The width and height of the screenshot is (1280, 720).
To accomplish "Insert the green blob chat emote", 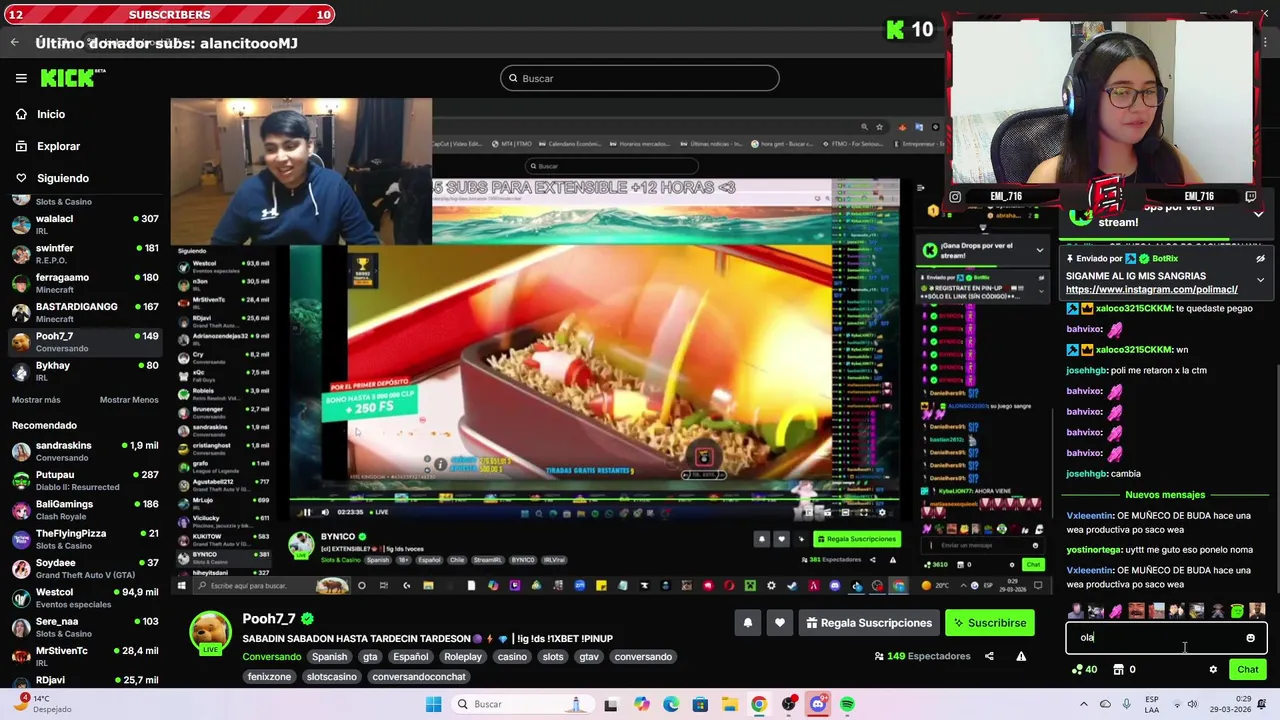I will click(1237, 610).
